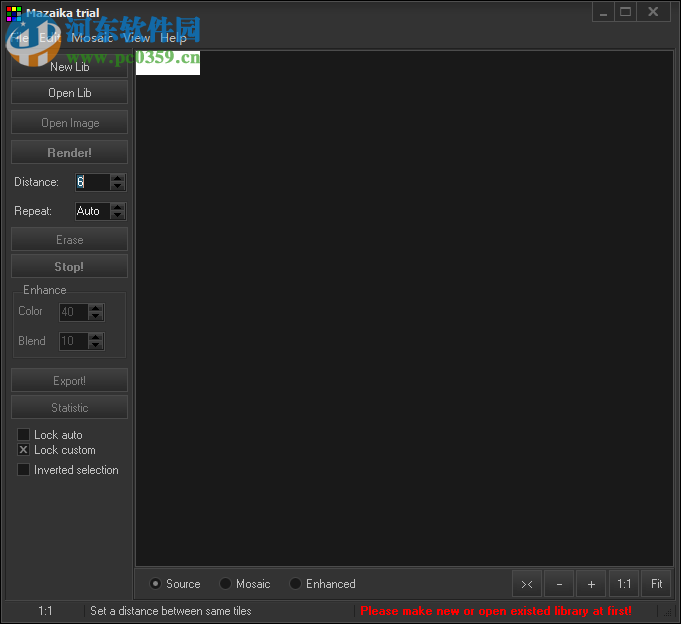Increase Distance with the up arrow
Image resolution: width=681 pixels, height=624 pixels.
(118, 178)
